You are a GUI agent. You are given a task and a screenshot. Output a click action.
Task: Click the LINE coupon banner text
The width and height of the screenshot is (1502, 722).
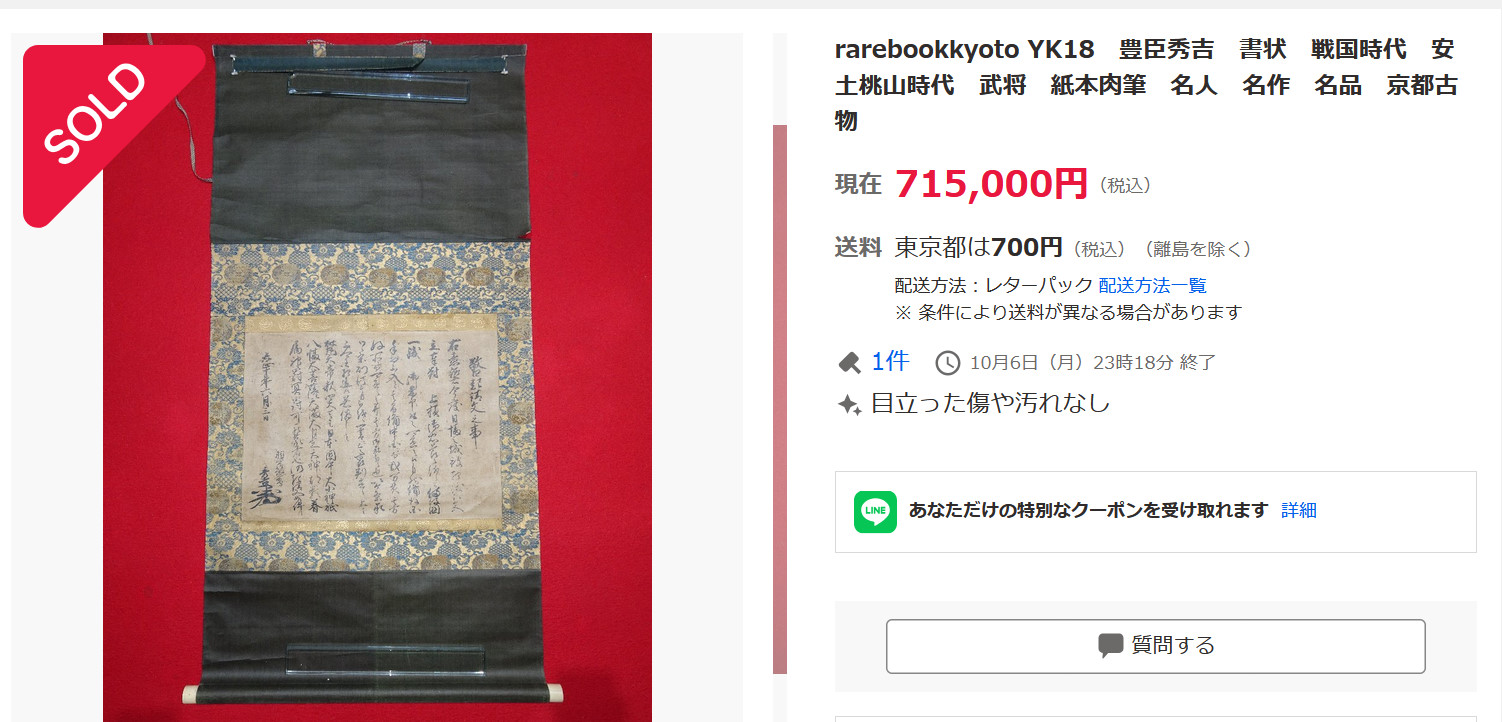click(x=1088, y=511)
